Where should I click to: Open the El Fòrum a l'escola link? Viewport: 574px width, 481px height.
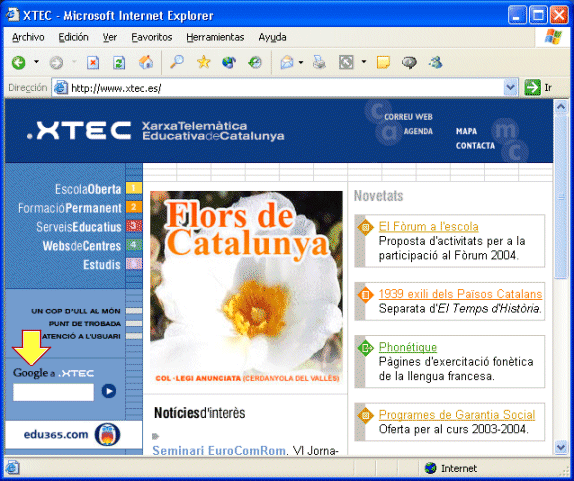pos(428,227)
